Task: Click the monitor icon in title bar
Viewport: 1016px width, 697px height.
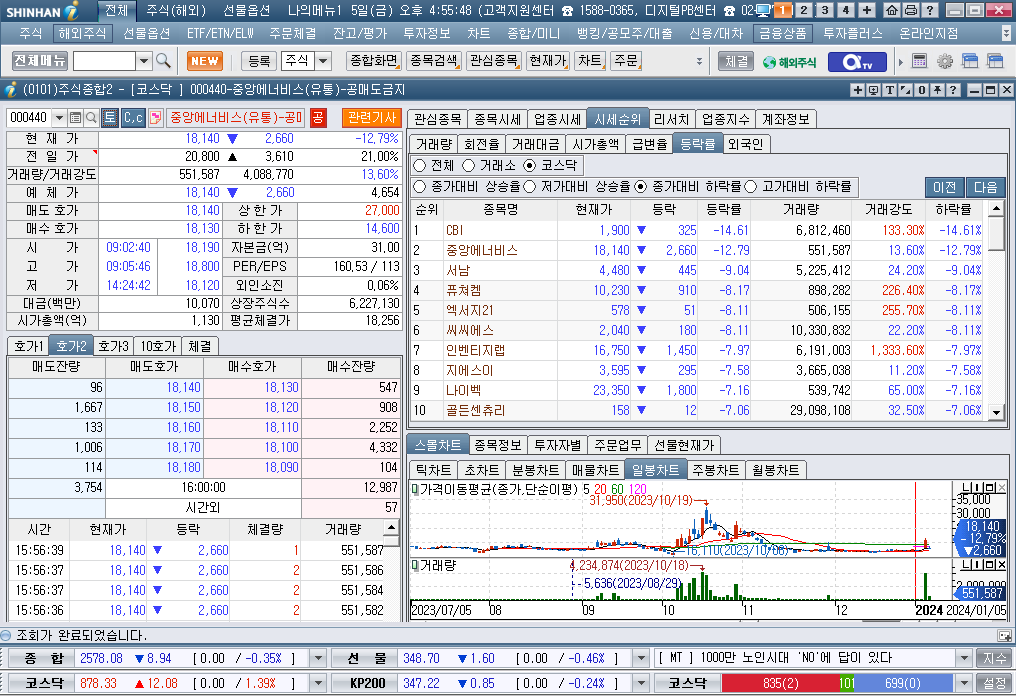Action: (x=763, y=10)
